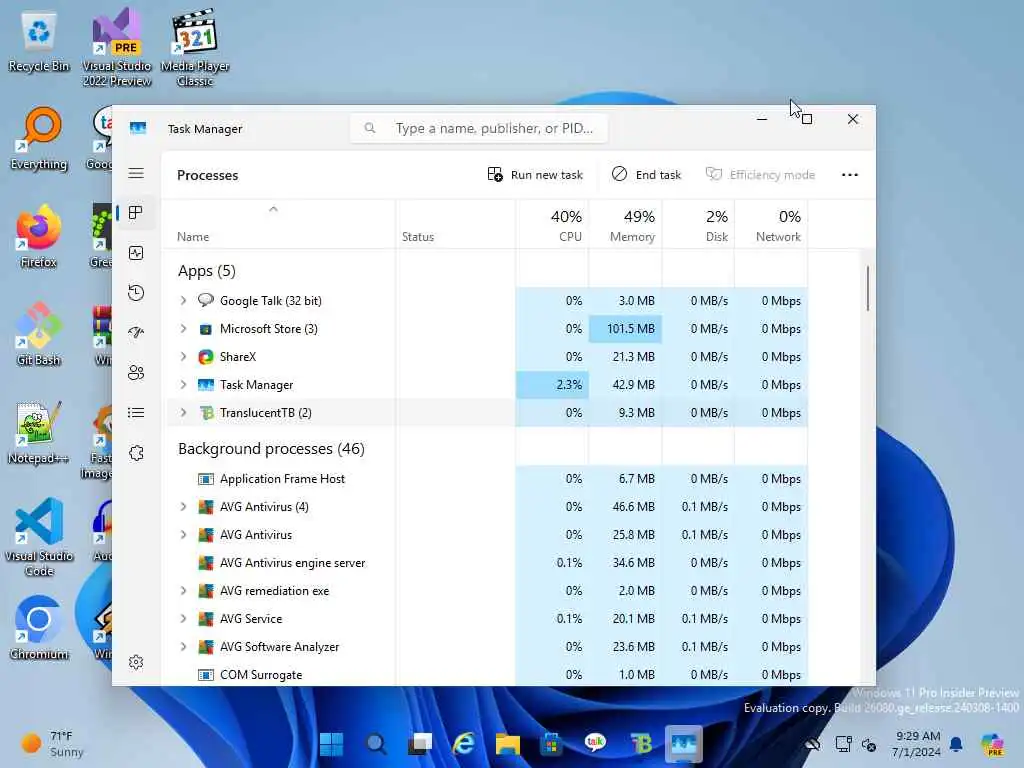
Task: Open the Windows Start menu
Action: (x=332, y=744)
